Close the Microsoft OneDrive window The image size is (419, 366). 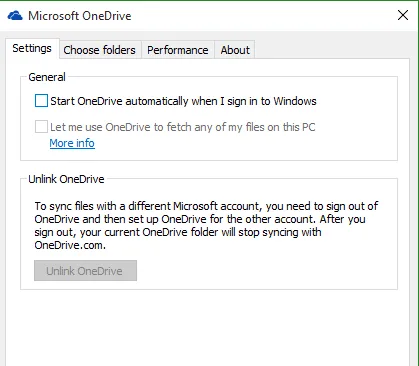click(403, 15)
